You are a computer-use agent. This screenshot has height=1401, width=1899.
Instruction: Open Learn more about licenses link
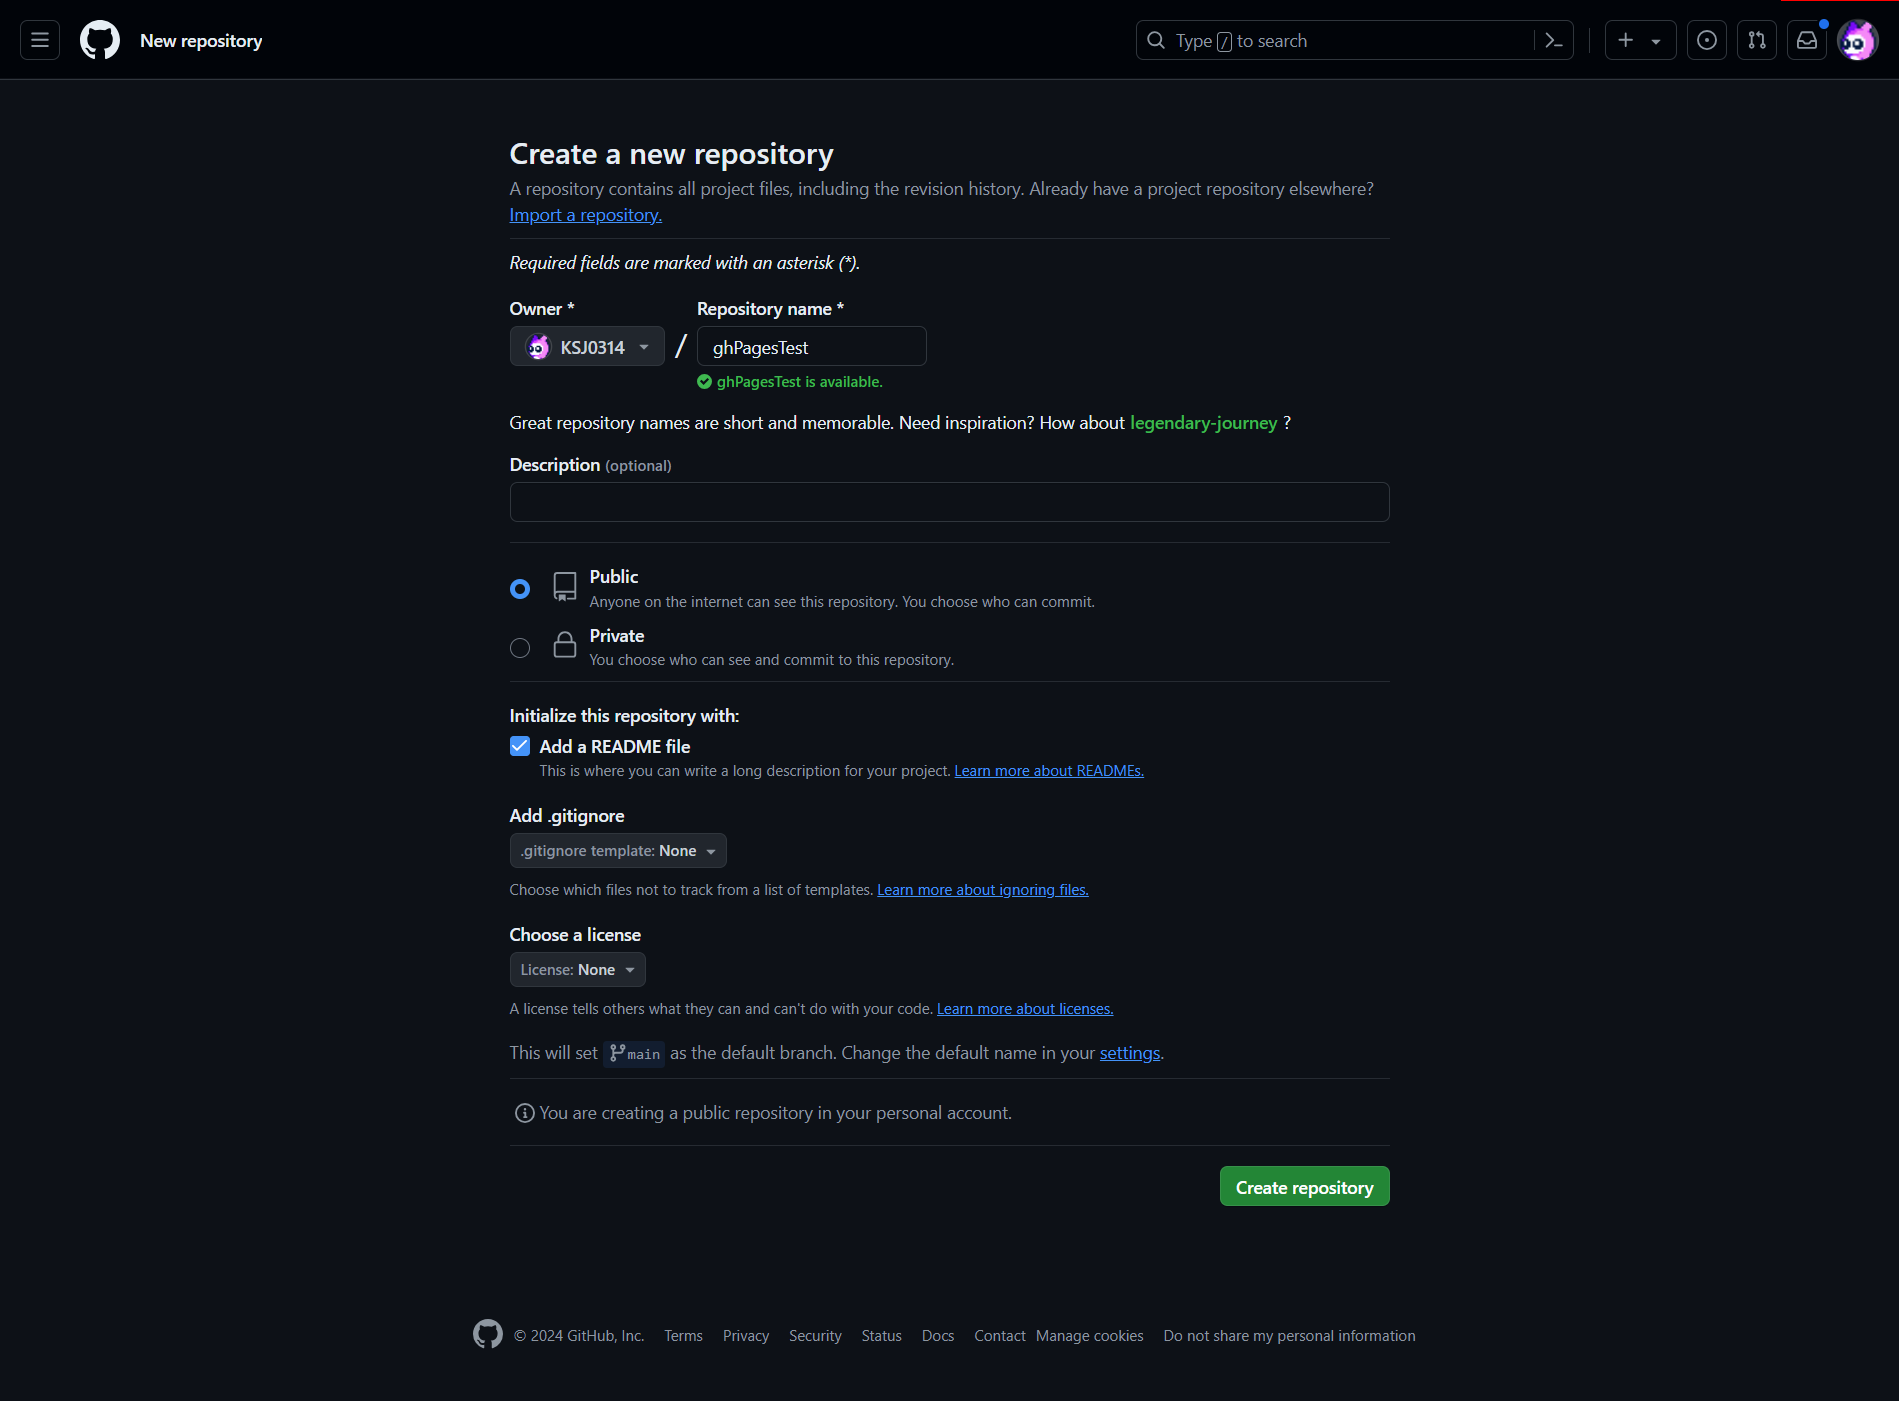point(1025,1009)
